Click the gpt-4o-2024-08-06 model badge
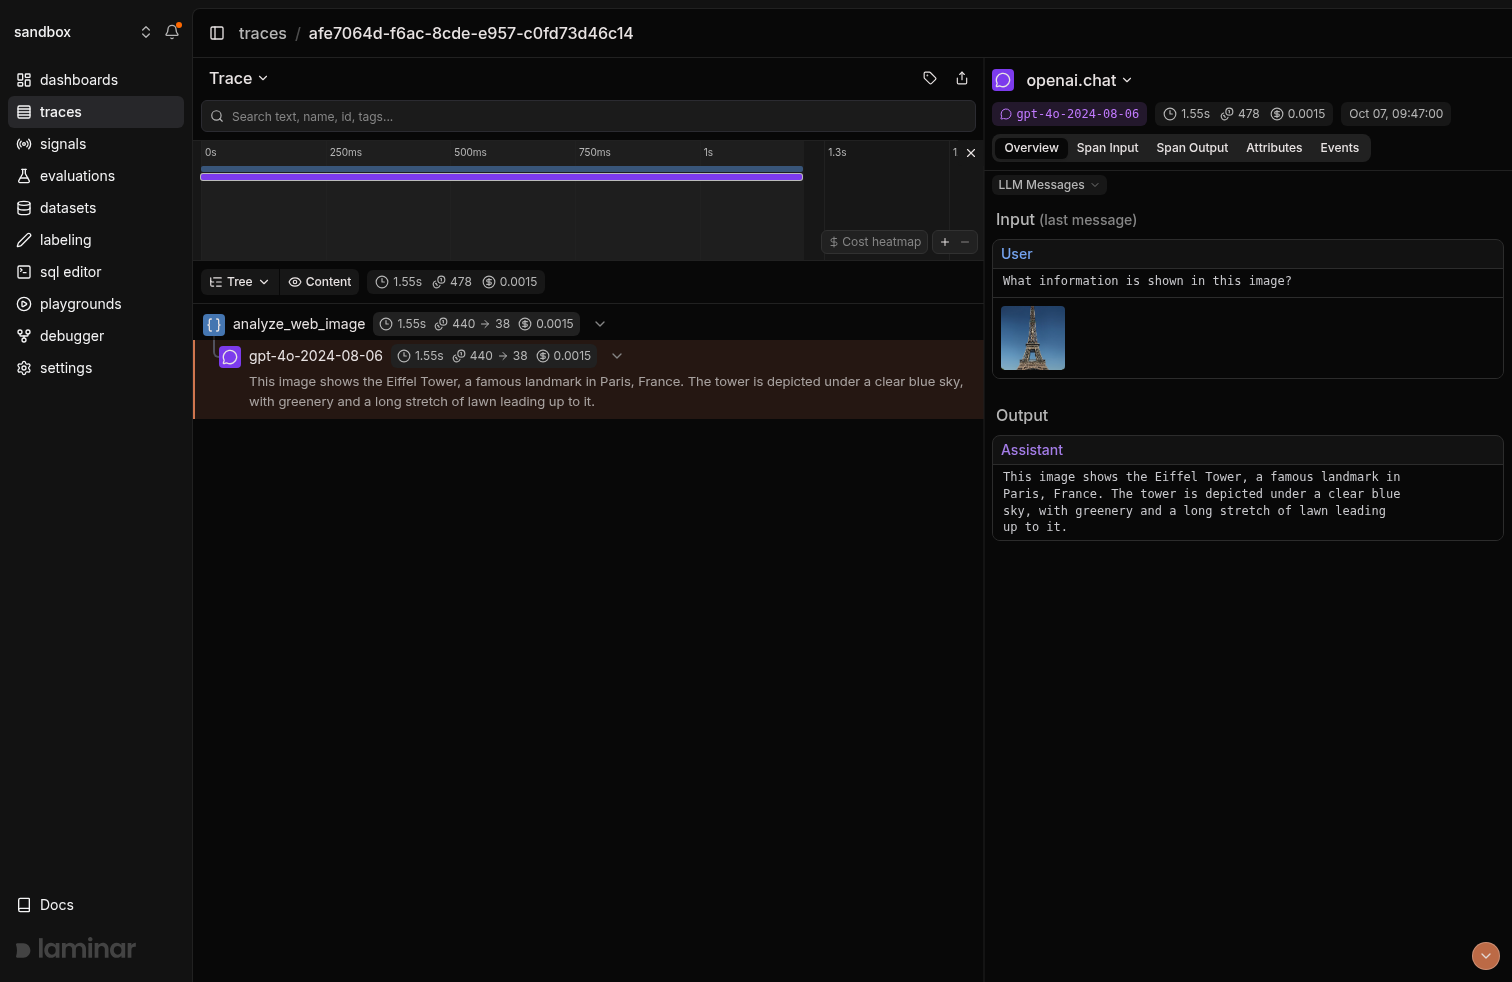 [x=1069, y=114]
